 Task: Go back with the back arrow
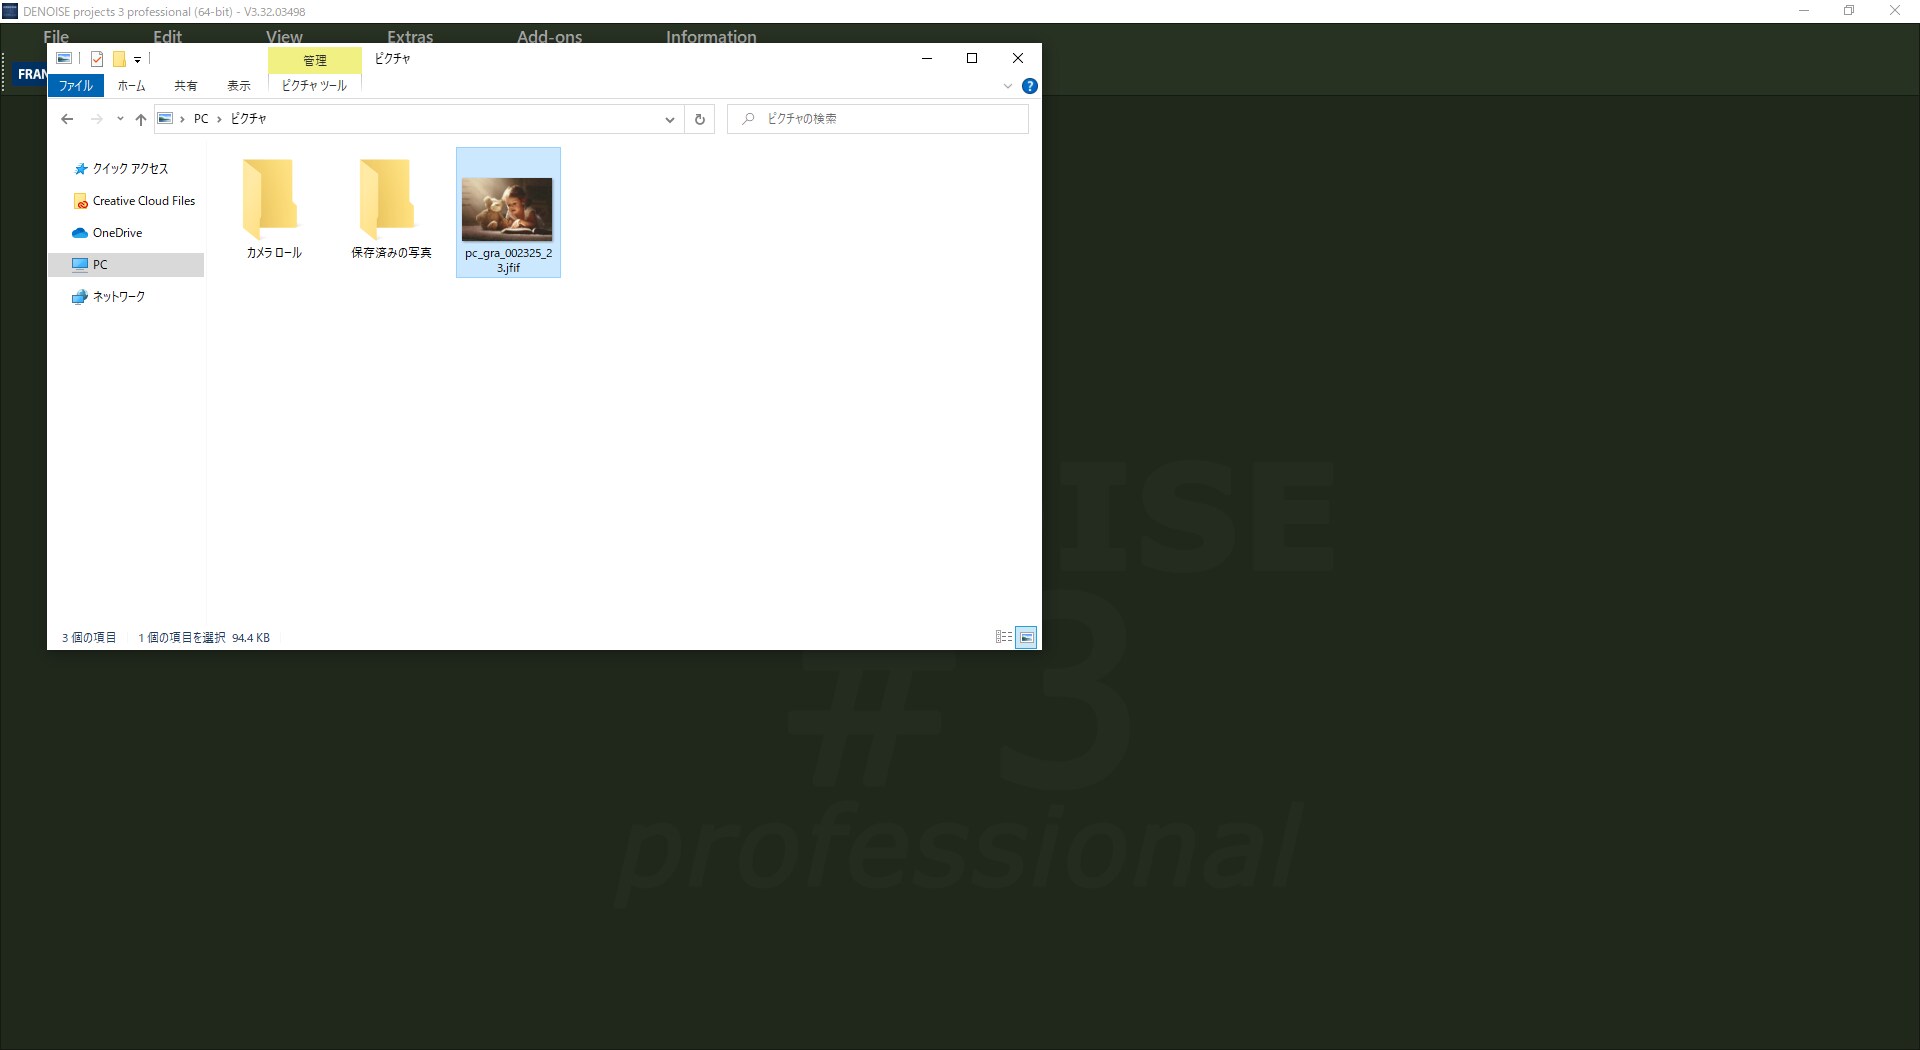[x=67, y=119]
